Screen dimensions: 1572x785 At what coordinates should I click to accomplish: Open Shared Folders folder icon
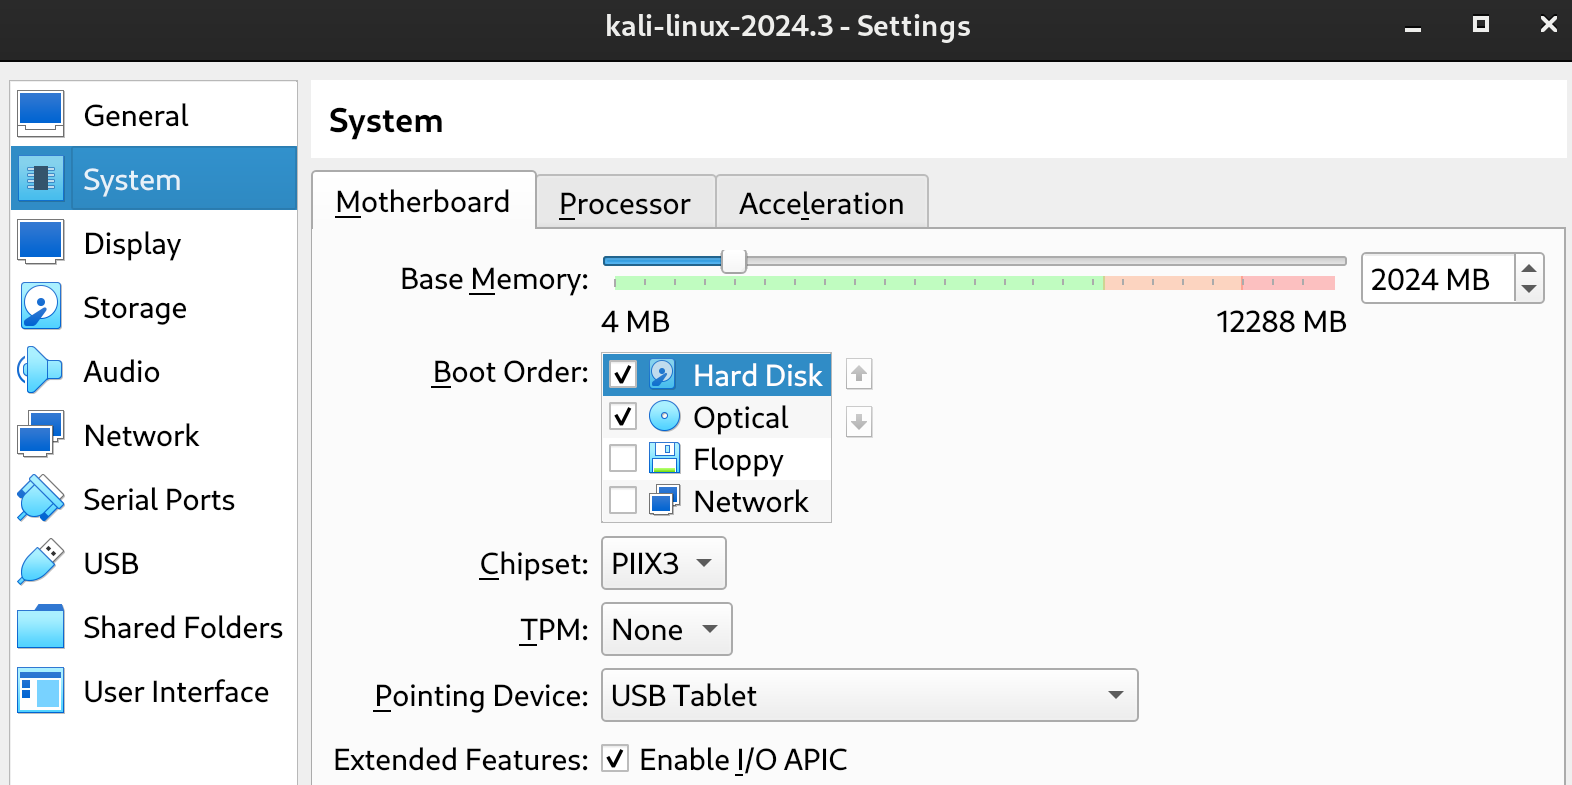(x=41, y=627)
